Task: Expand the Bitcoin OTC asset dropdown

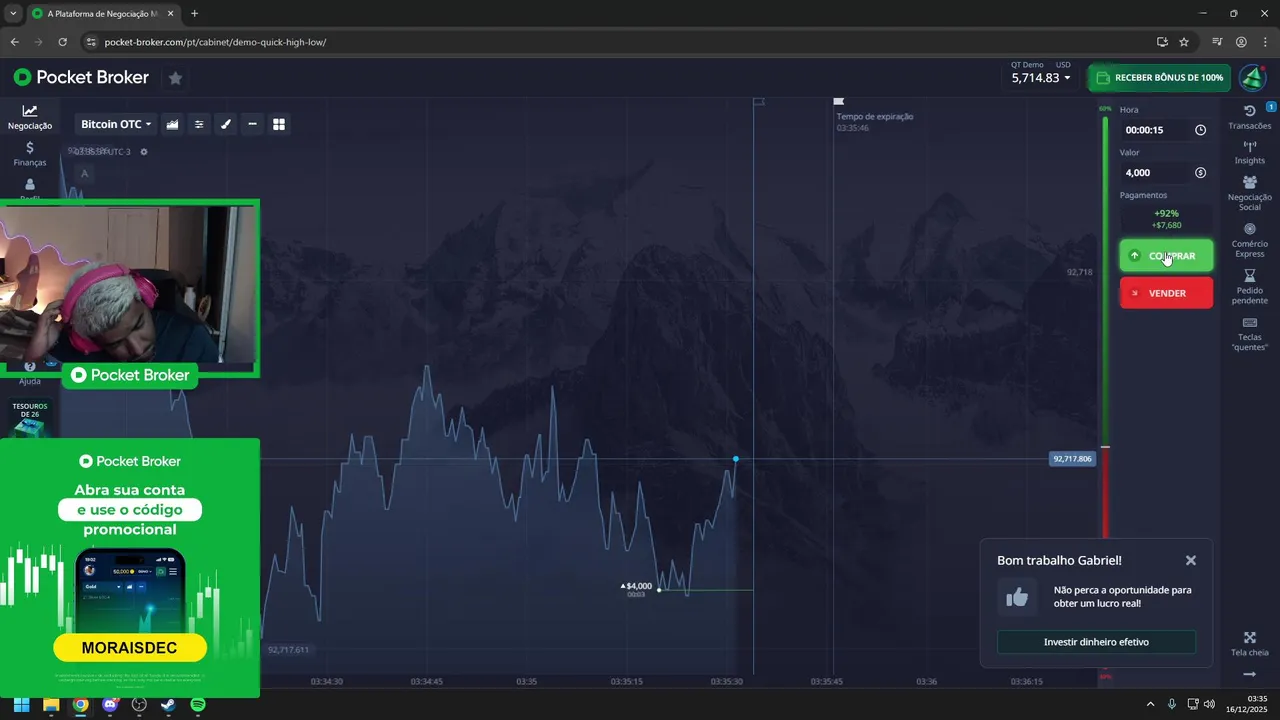Action: pos(116,124)
